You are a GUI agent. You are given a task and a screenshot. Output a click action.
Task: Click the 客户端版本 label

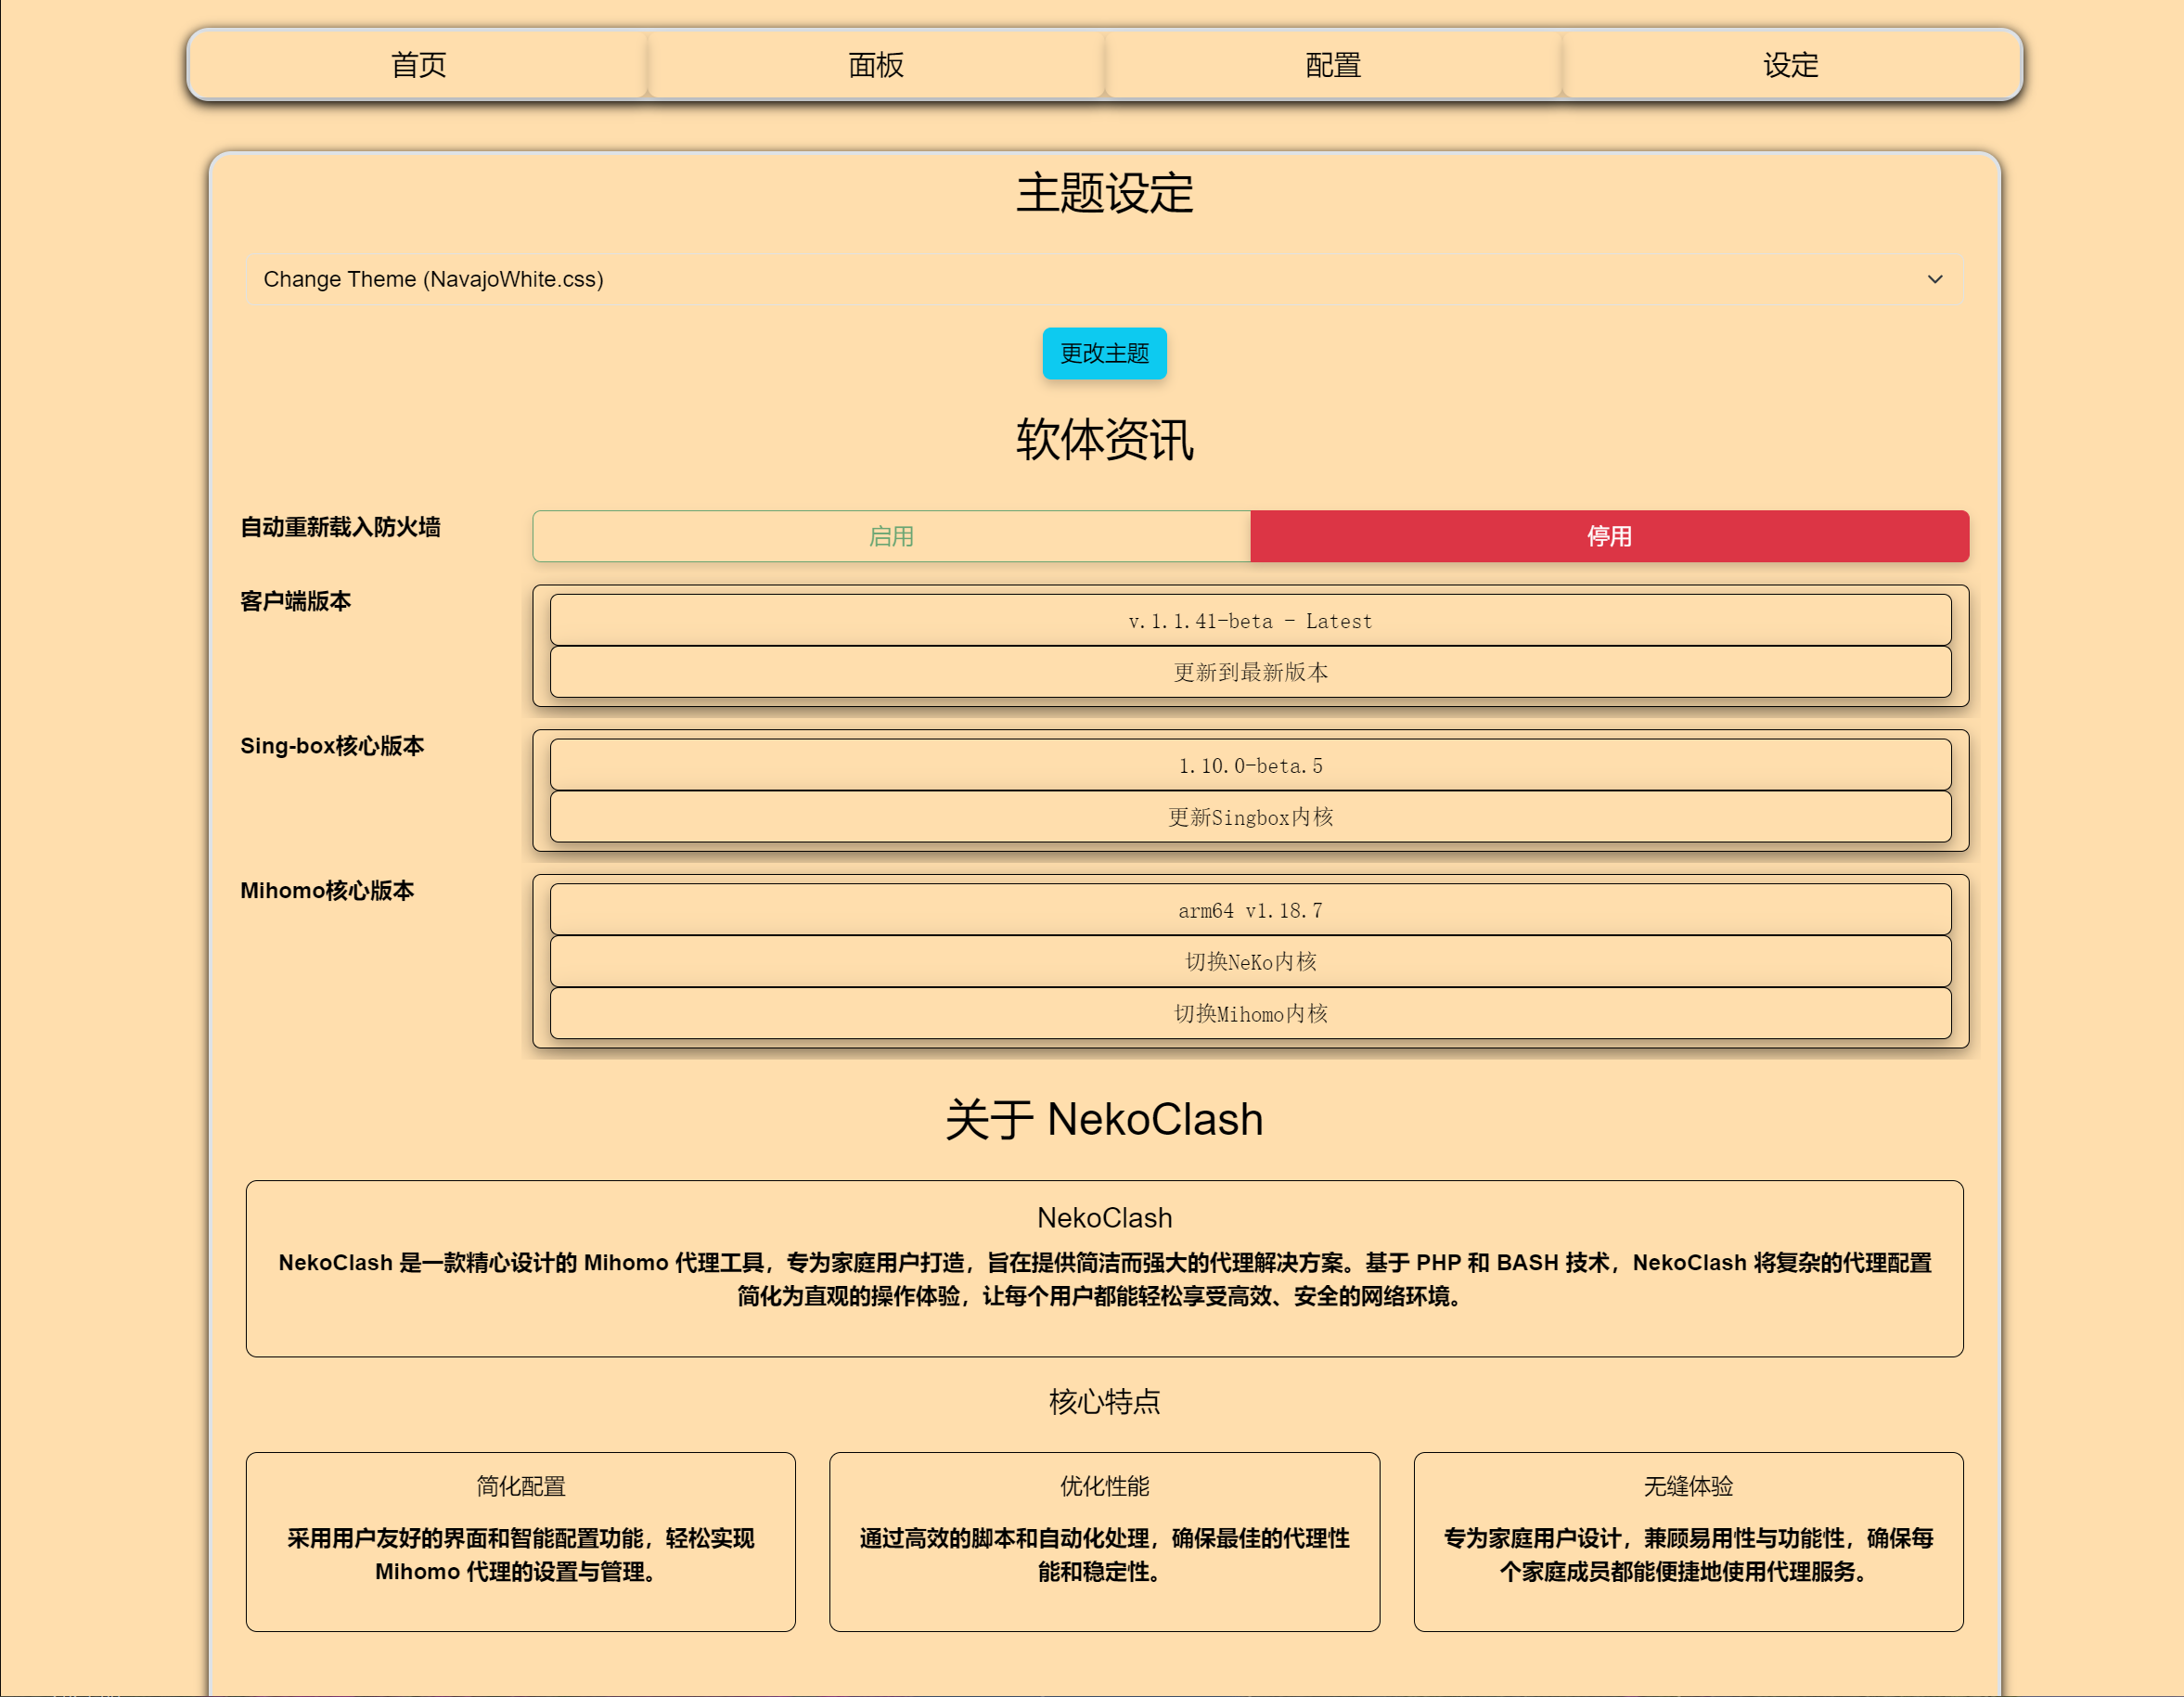(295, 601)
